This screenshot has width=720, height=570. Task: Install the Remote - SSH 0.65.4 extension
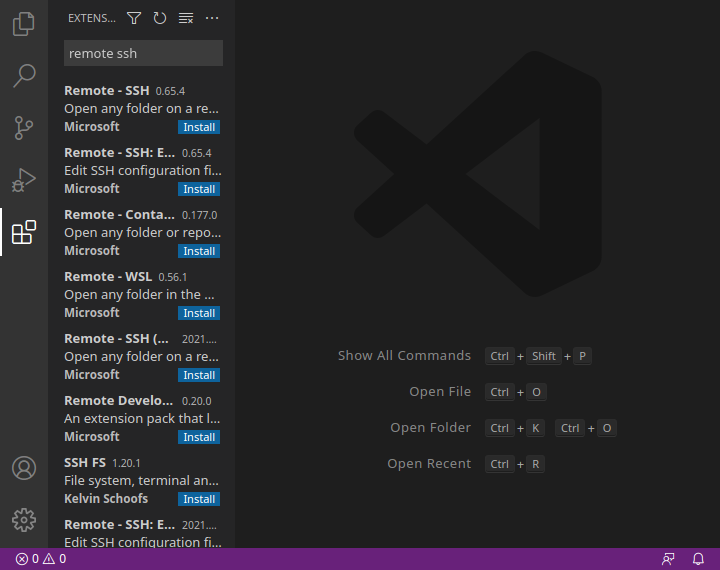[199, 127]
